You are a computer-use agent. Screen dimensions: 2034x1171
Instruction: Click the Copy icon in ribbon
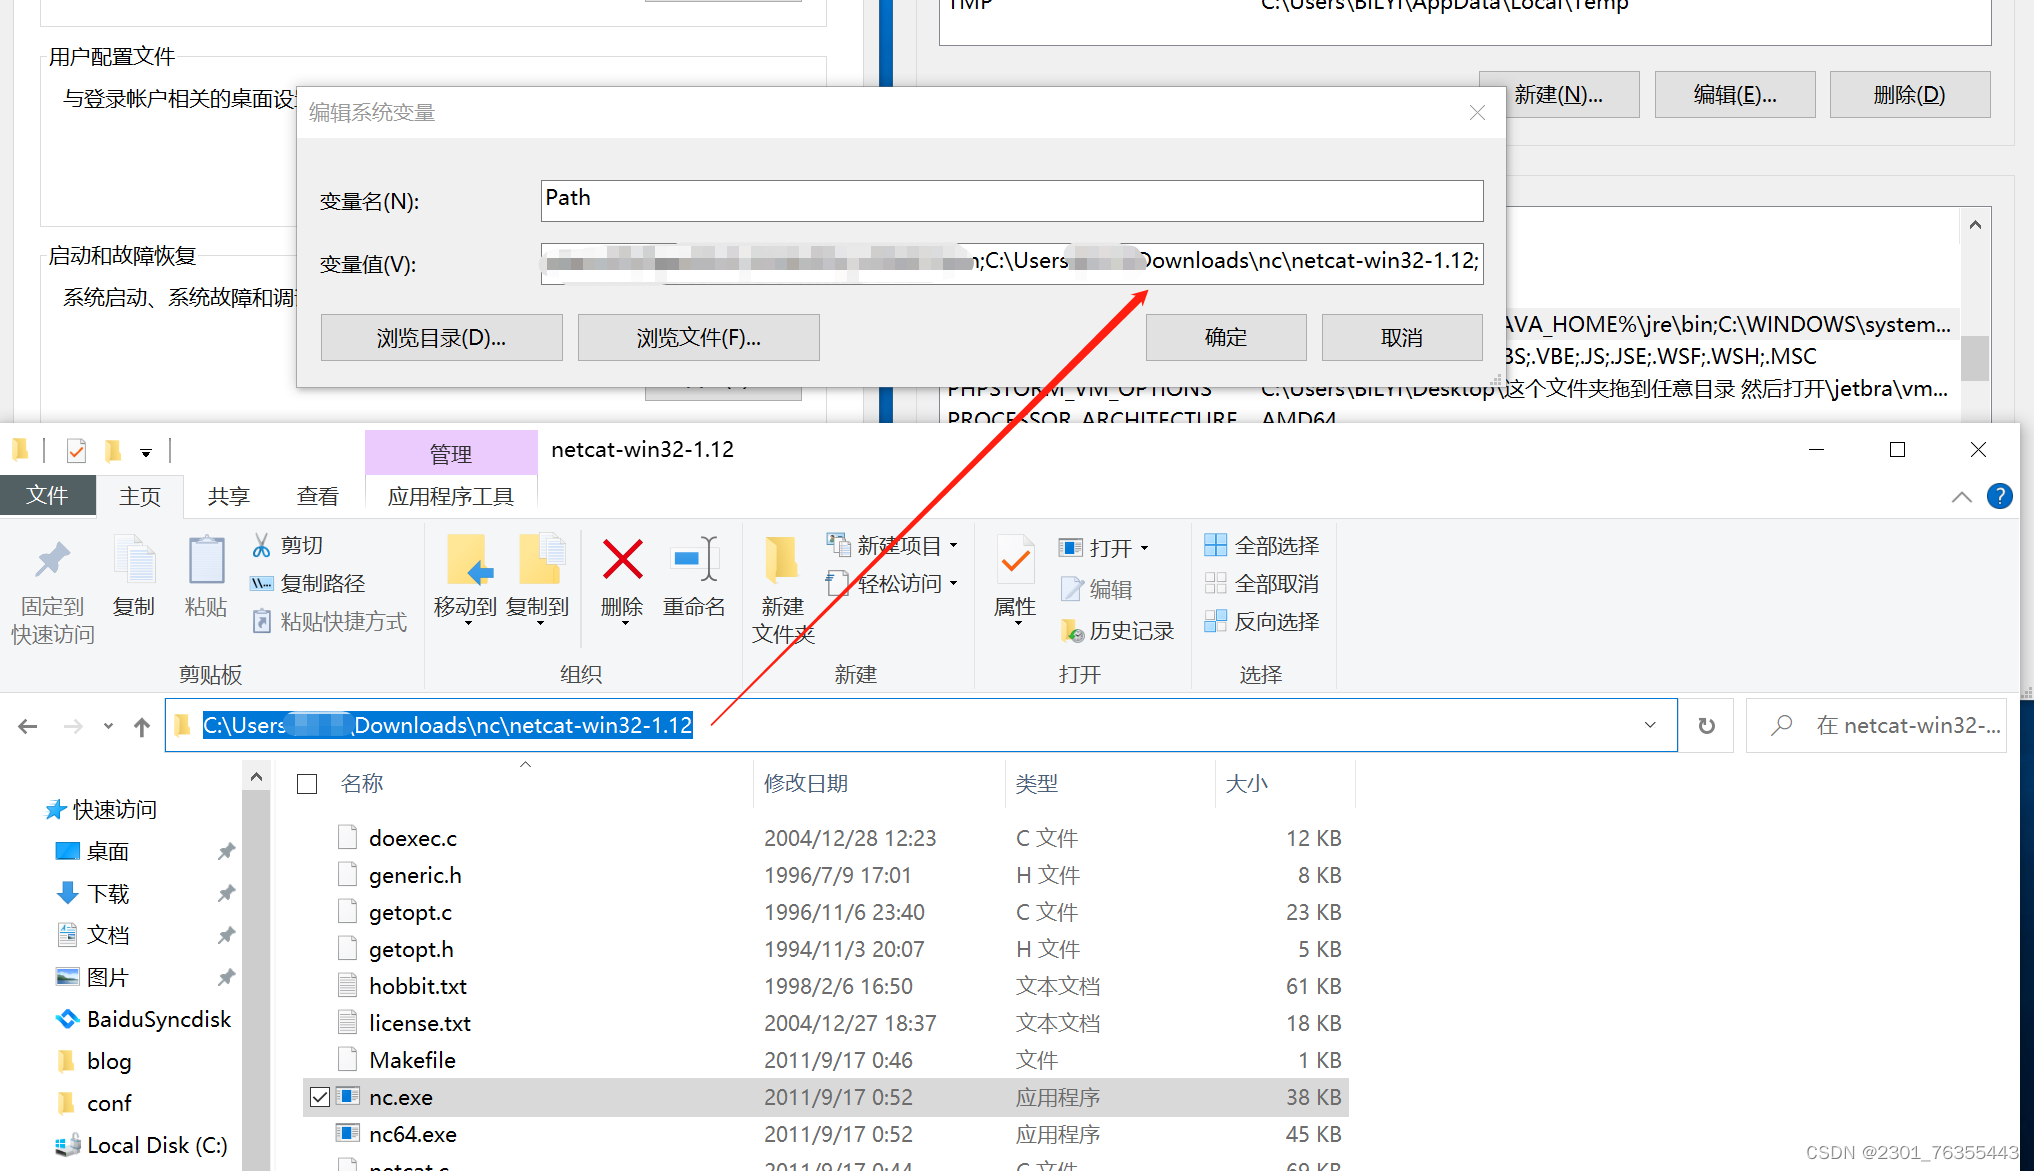click(x=134, y=561)
